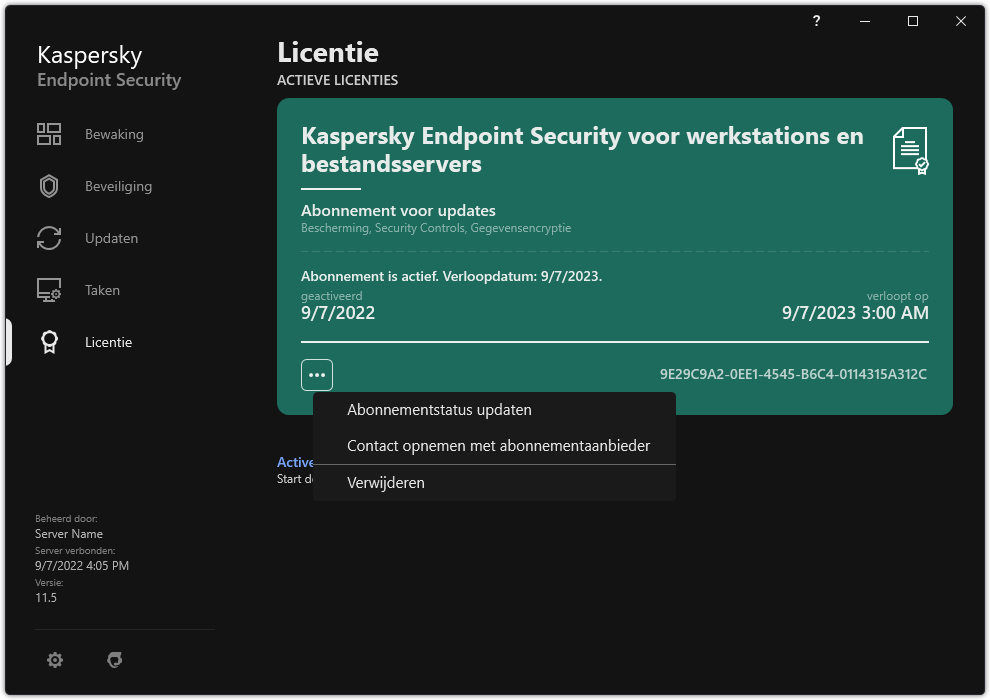The height and width of the screenshot is (700, 990).
Task: Click the Abonnement voor updates subscription title
Action: pos(398,210)
